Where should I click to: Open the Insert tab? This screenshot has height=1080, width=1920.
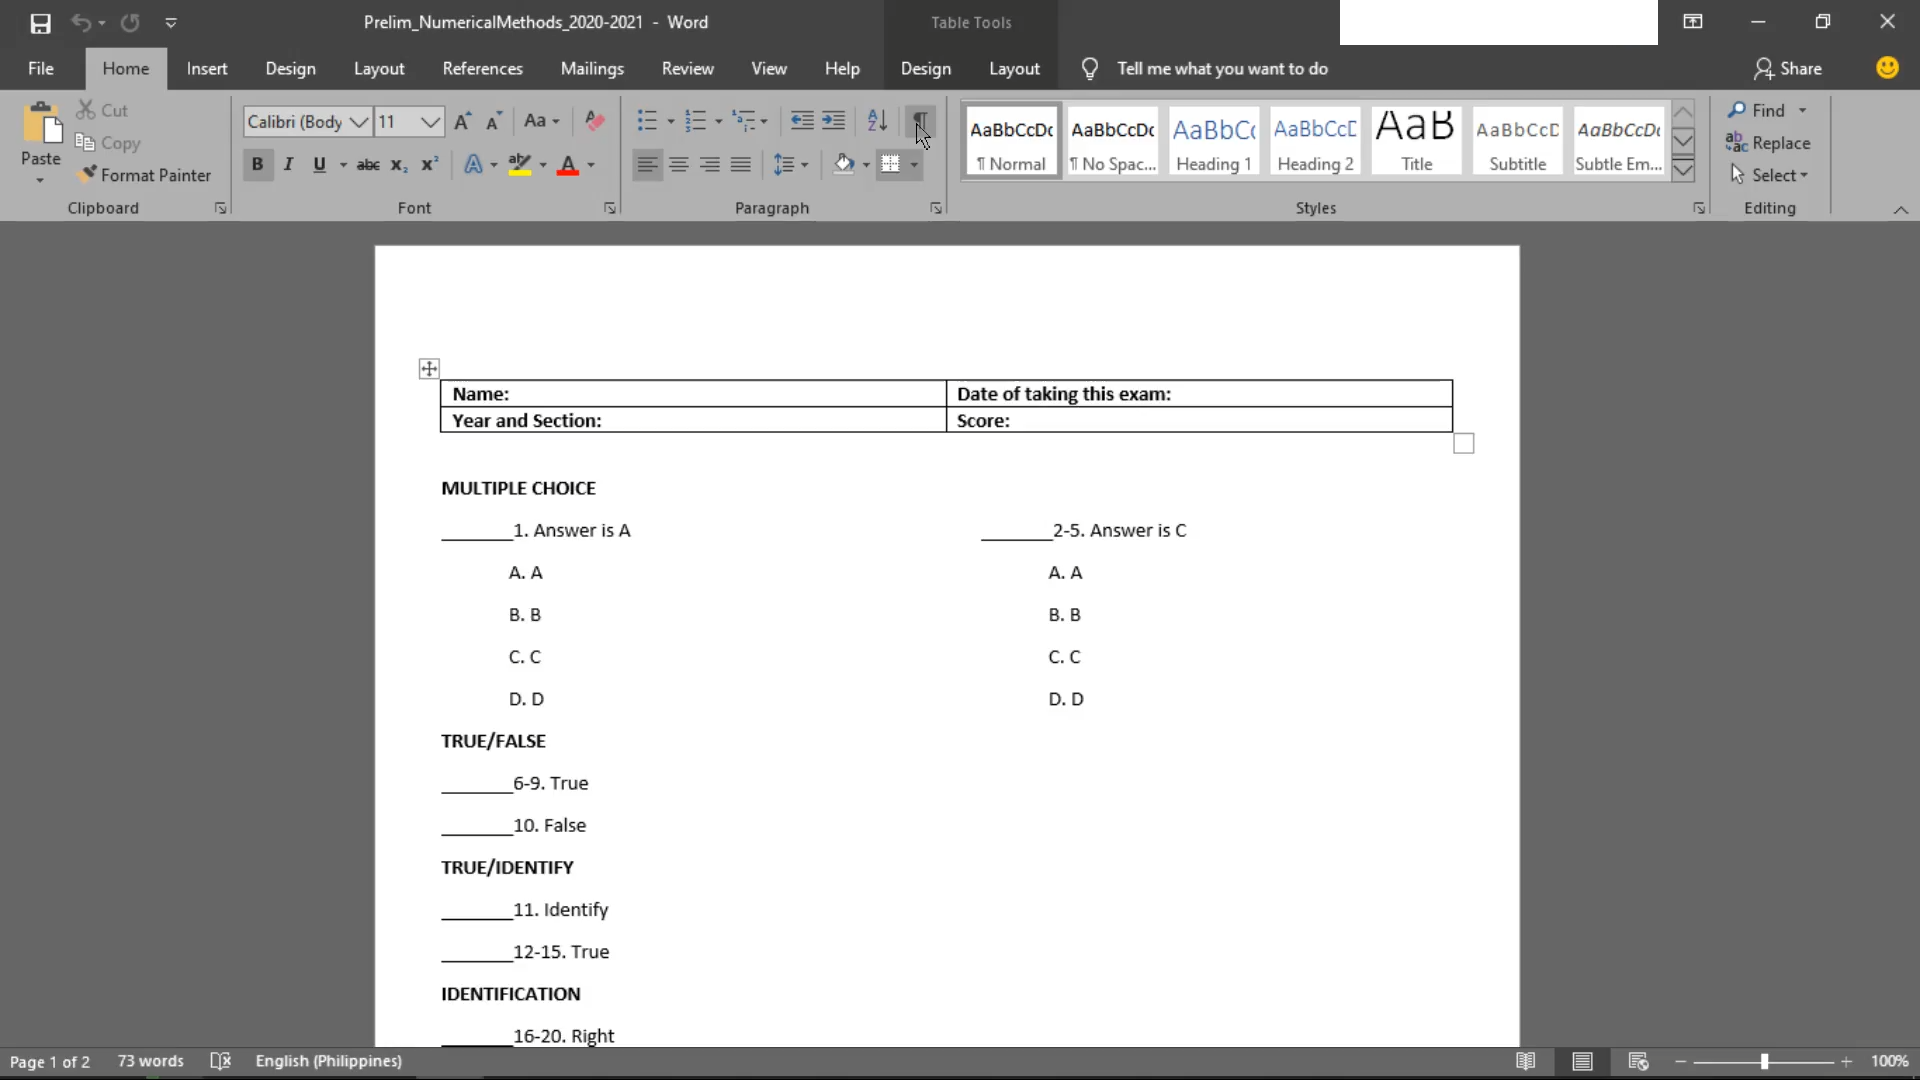[206, 68]
